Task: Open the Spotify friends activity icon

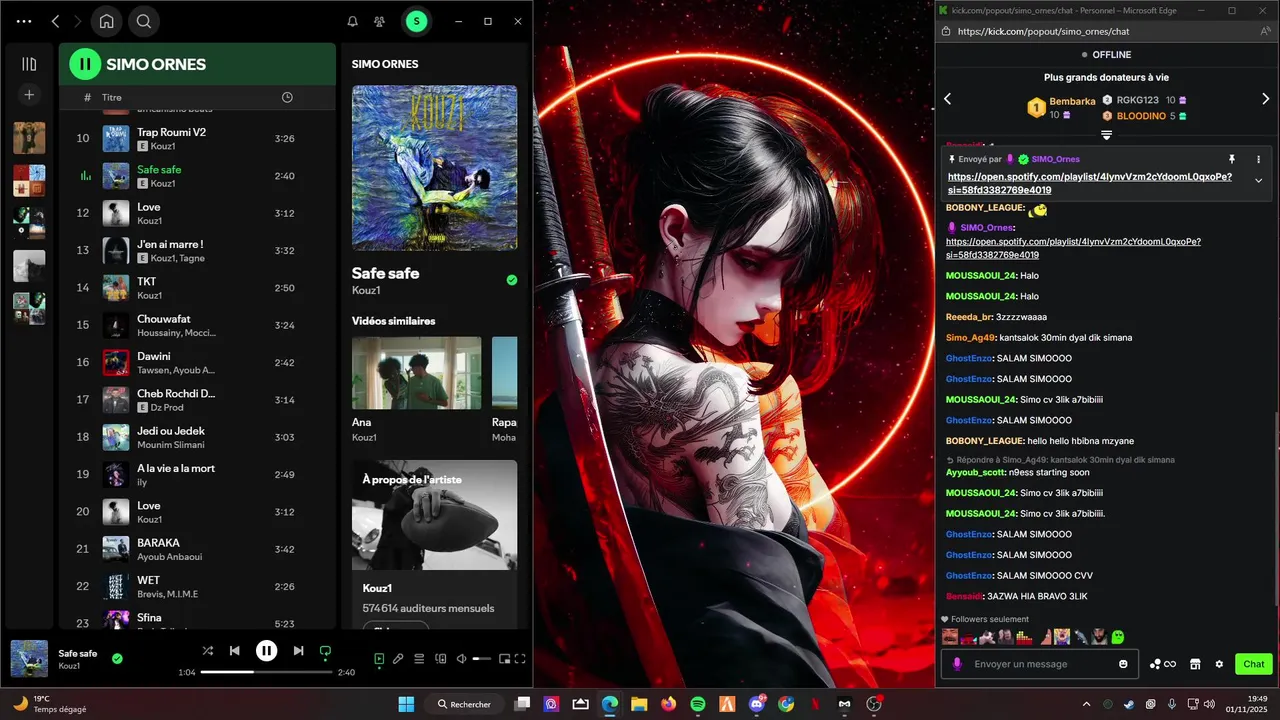Action: [379, 21]
